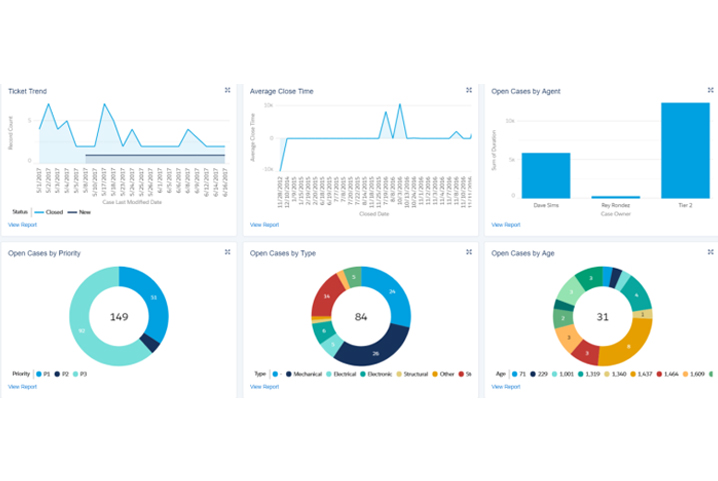Click the orange age segment labeled 8
The image size is (718, 481).
coord(628,346)
